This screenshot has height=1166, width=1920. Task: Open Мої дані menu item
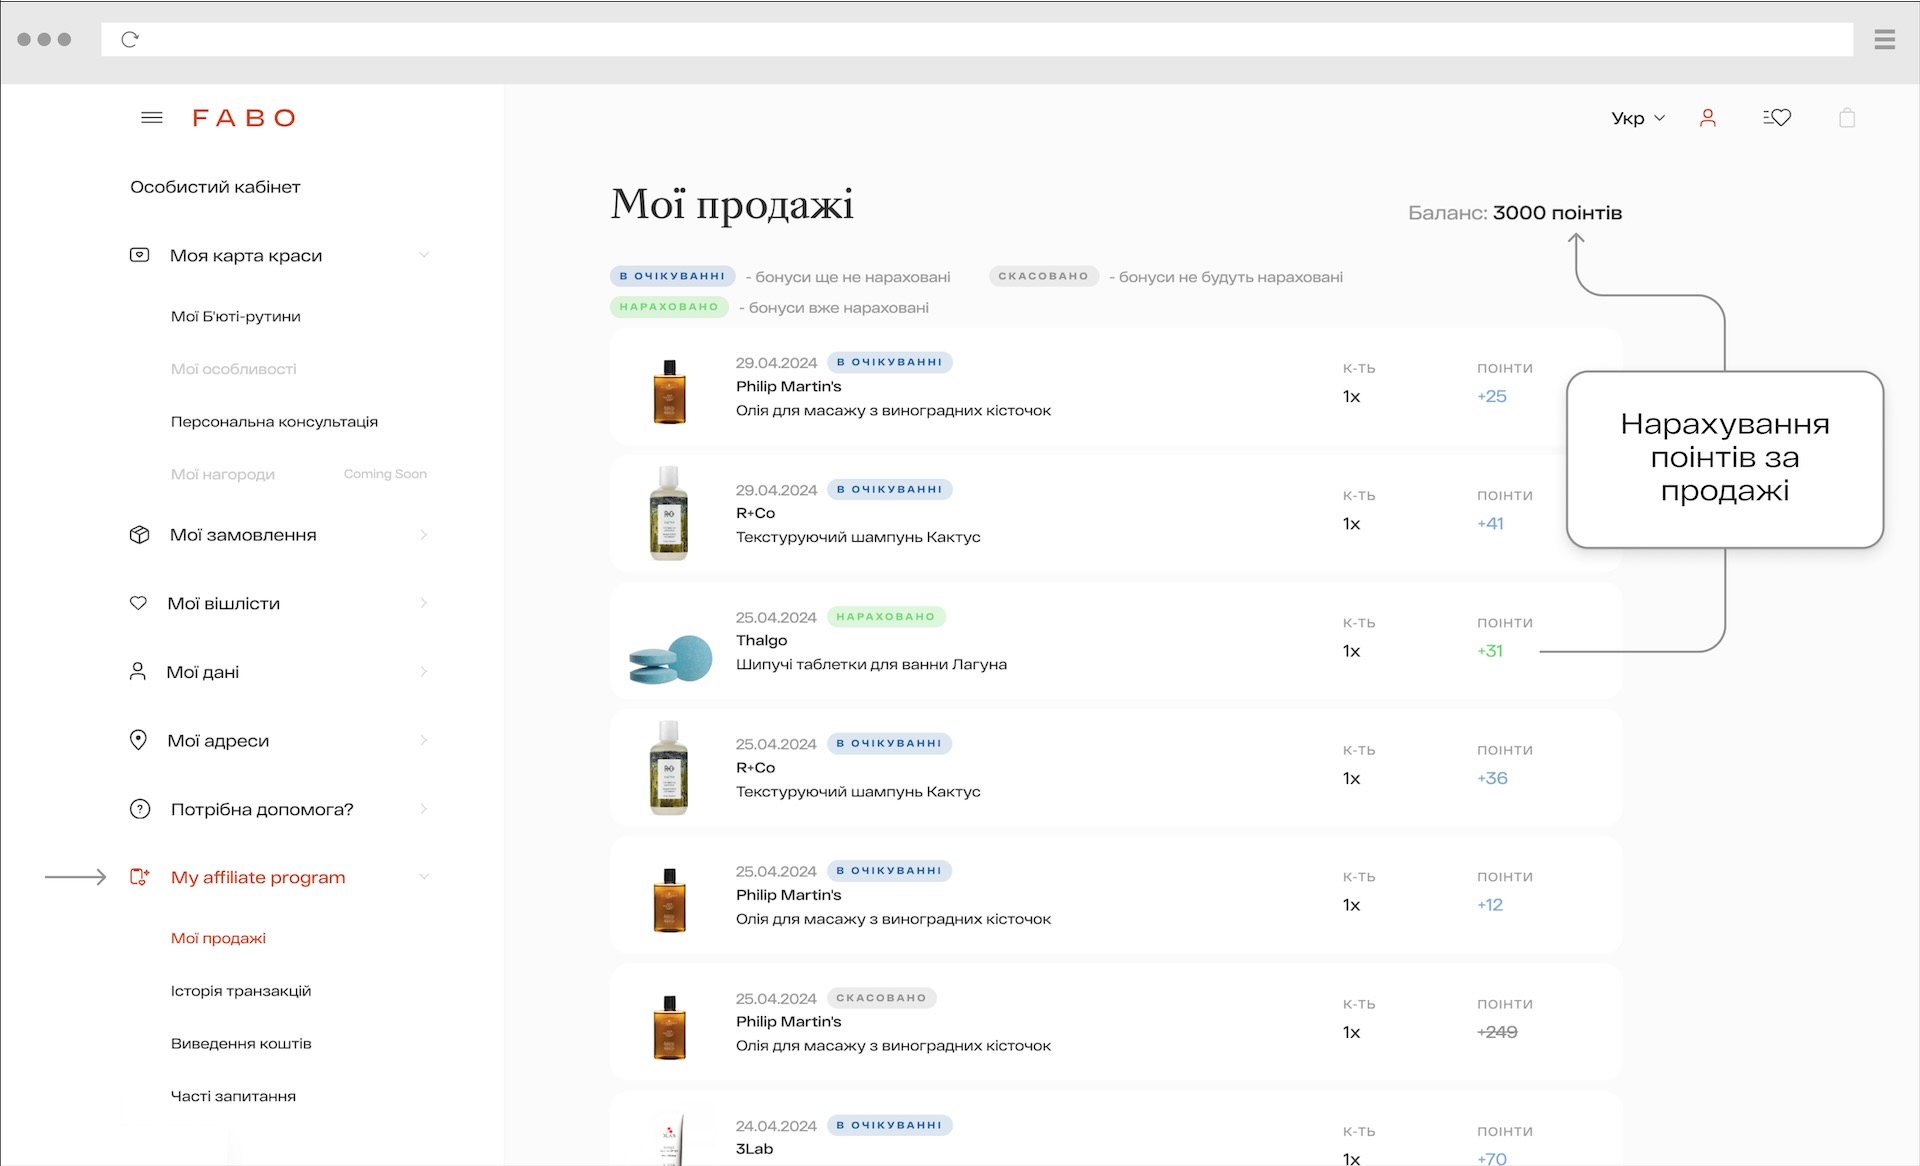(203, 672)
